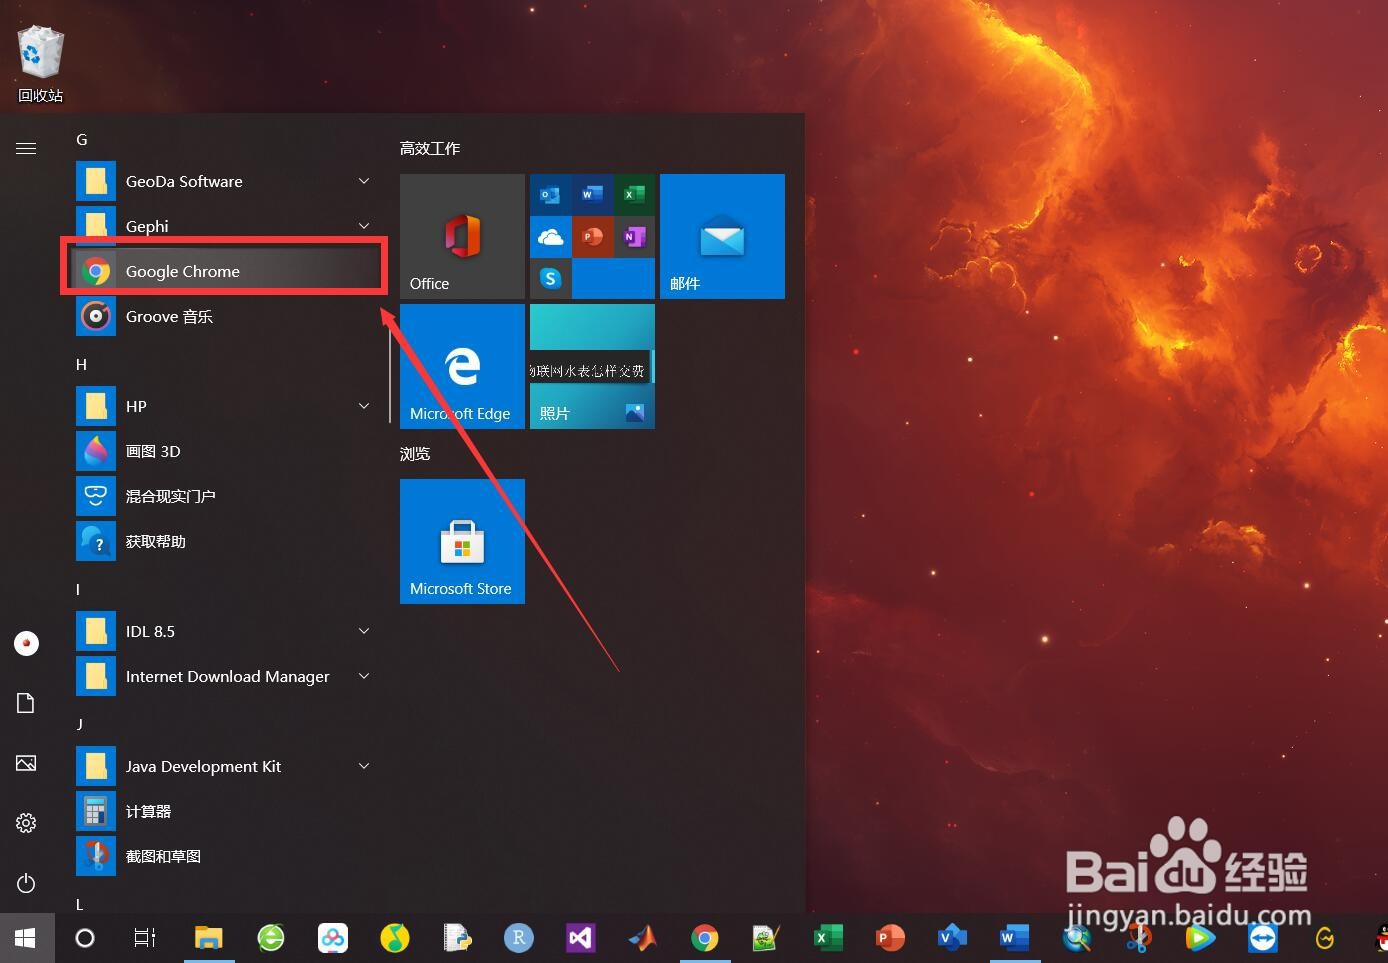This screenshot has width=1388, height=963.
Task: Click the letter I group header
Action: pos(78,590)
